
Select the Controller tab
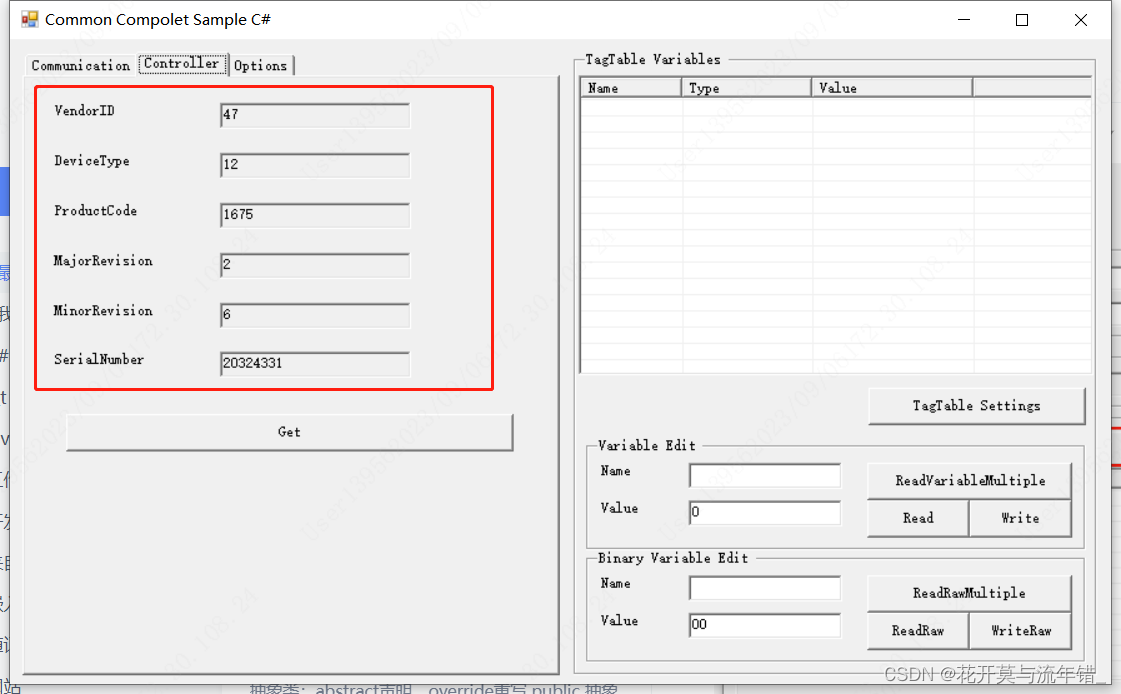coord(182,63)
